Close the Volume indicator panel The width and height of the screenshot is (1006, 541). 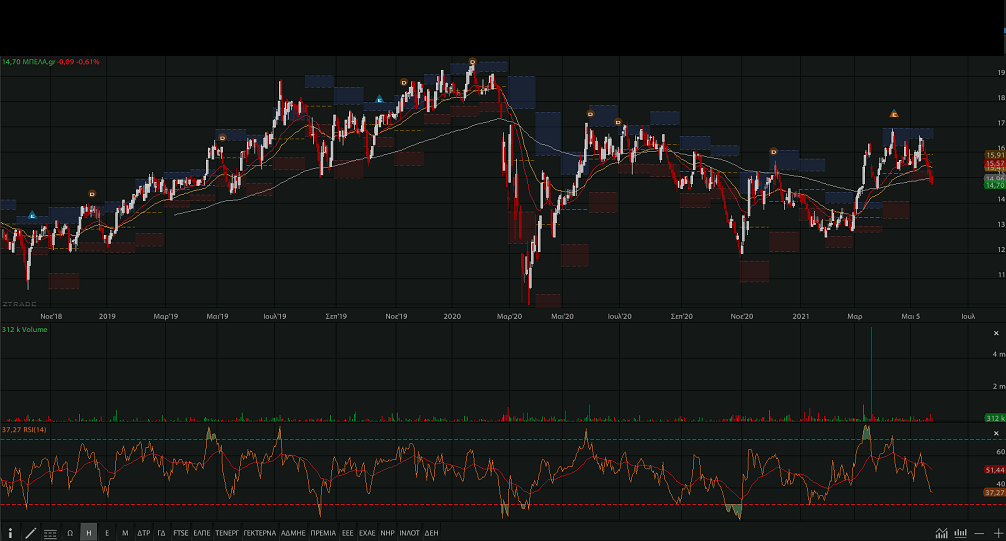point(996,330)
